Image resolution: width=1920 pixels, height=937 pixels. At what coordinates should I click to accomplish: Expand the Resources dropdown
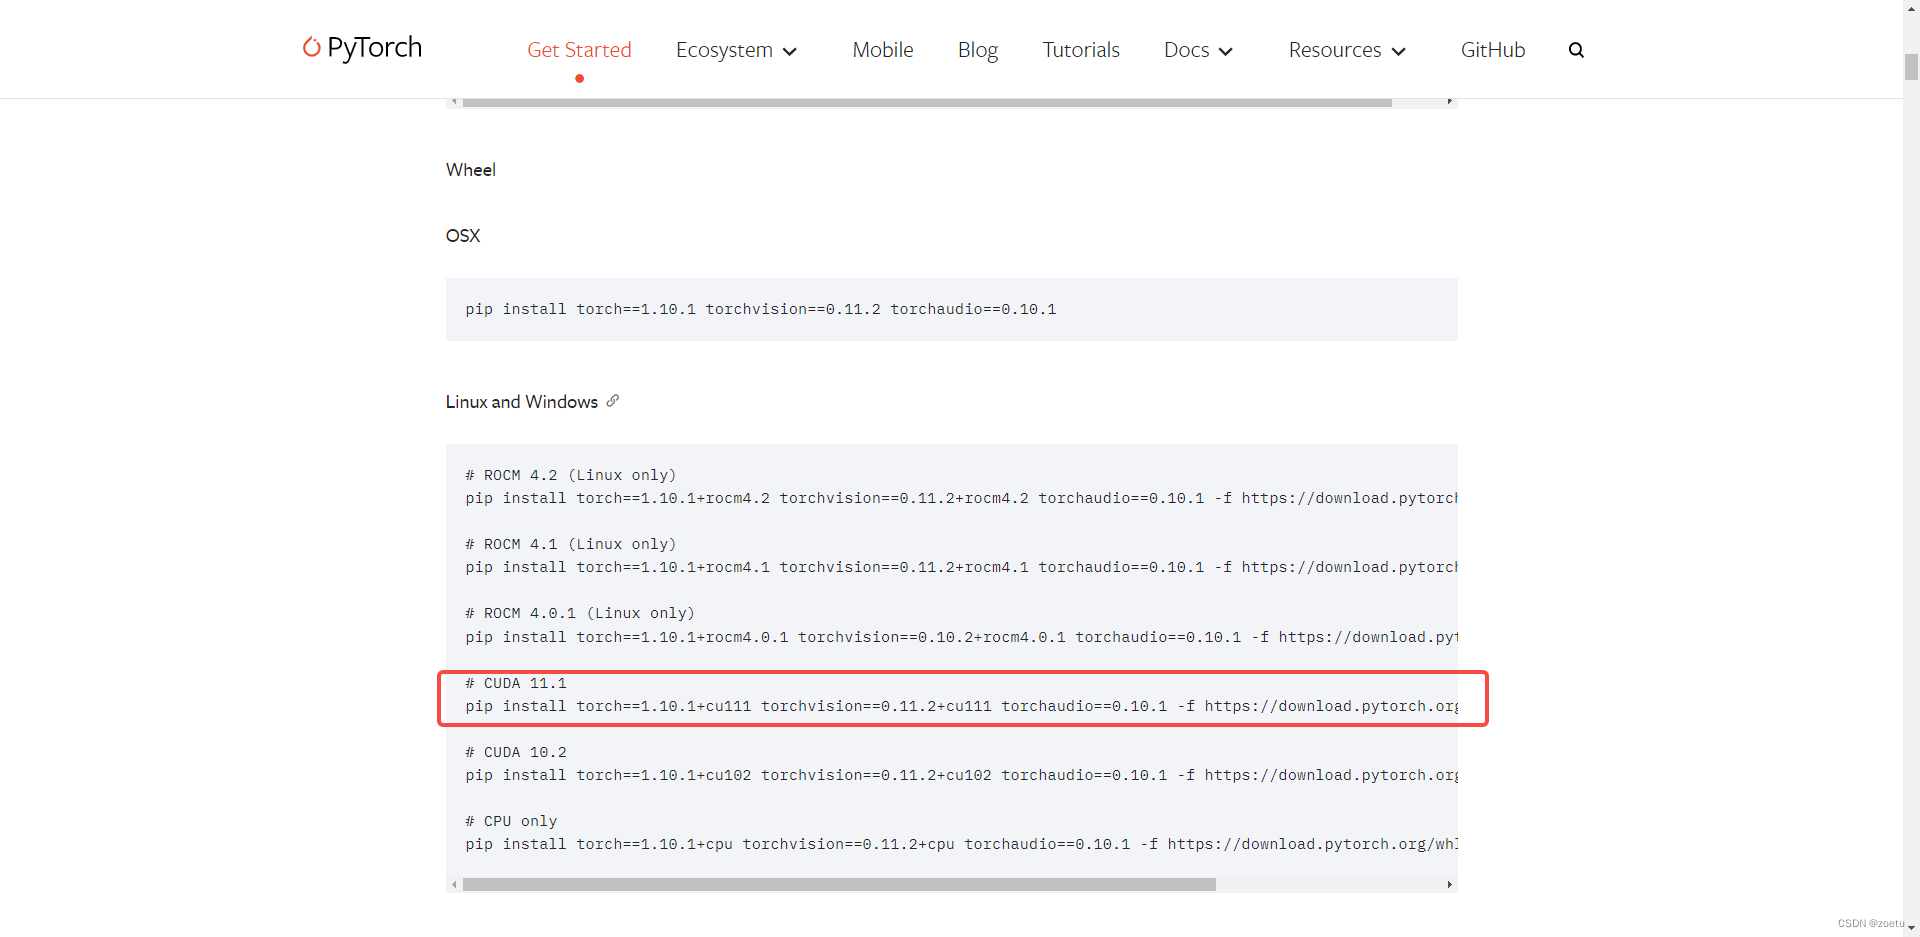1347,49
